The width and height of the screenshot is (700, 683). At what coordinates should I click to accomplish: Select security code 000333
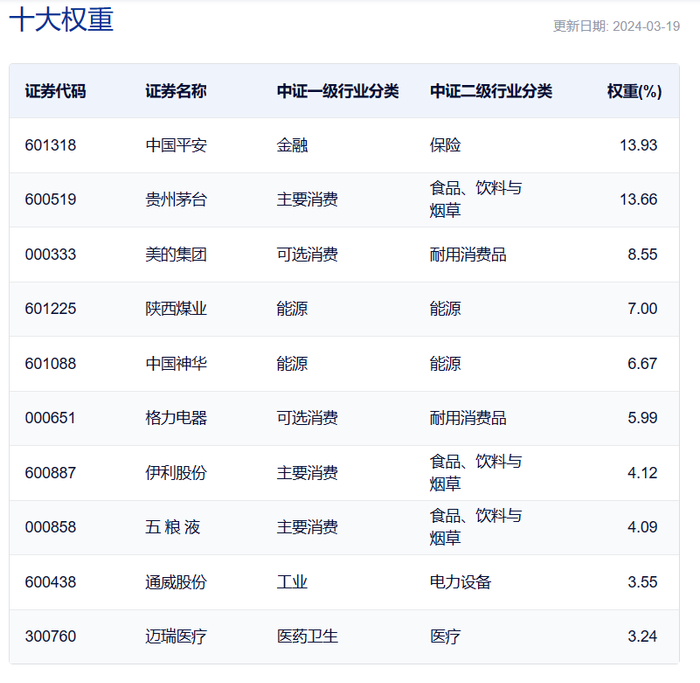50,254
